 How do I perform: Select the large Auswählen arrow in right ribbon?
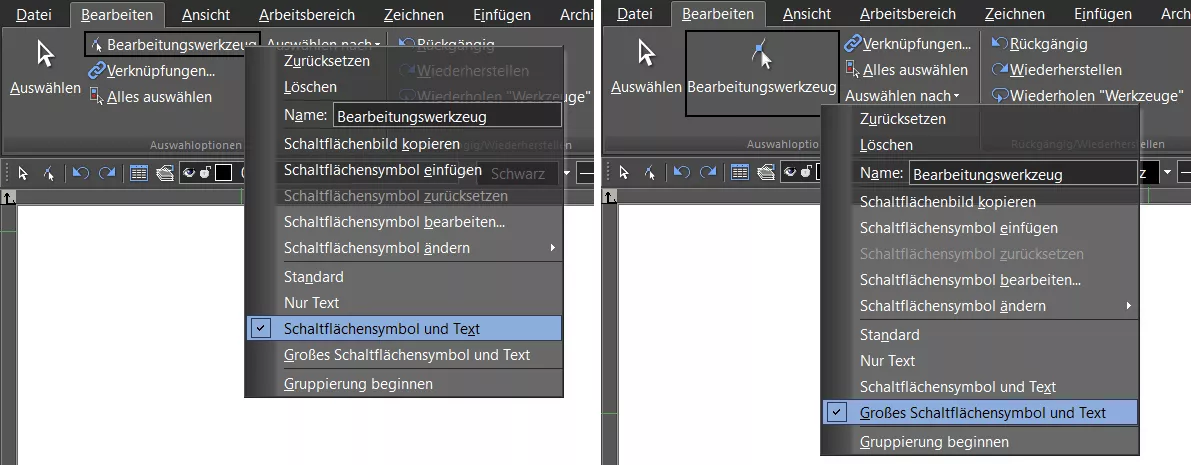pos(646,68)
